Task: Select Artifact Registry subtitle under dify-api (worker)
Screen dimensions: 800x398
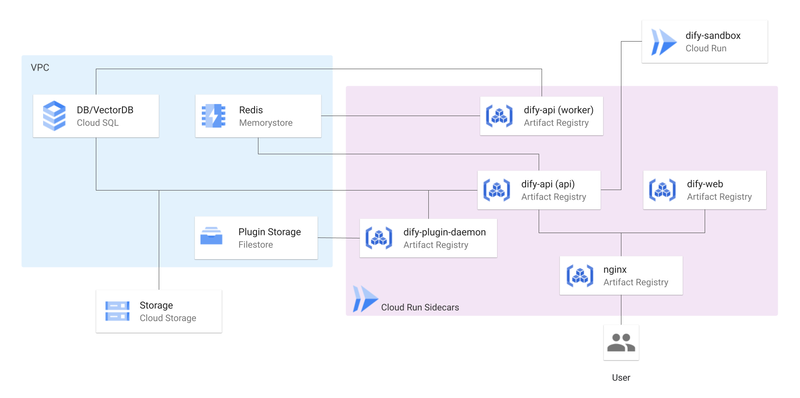Action: pos(556,123)
